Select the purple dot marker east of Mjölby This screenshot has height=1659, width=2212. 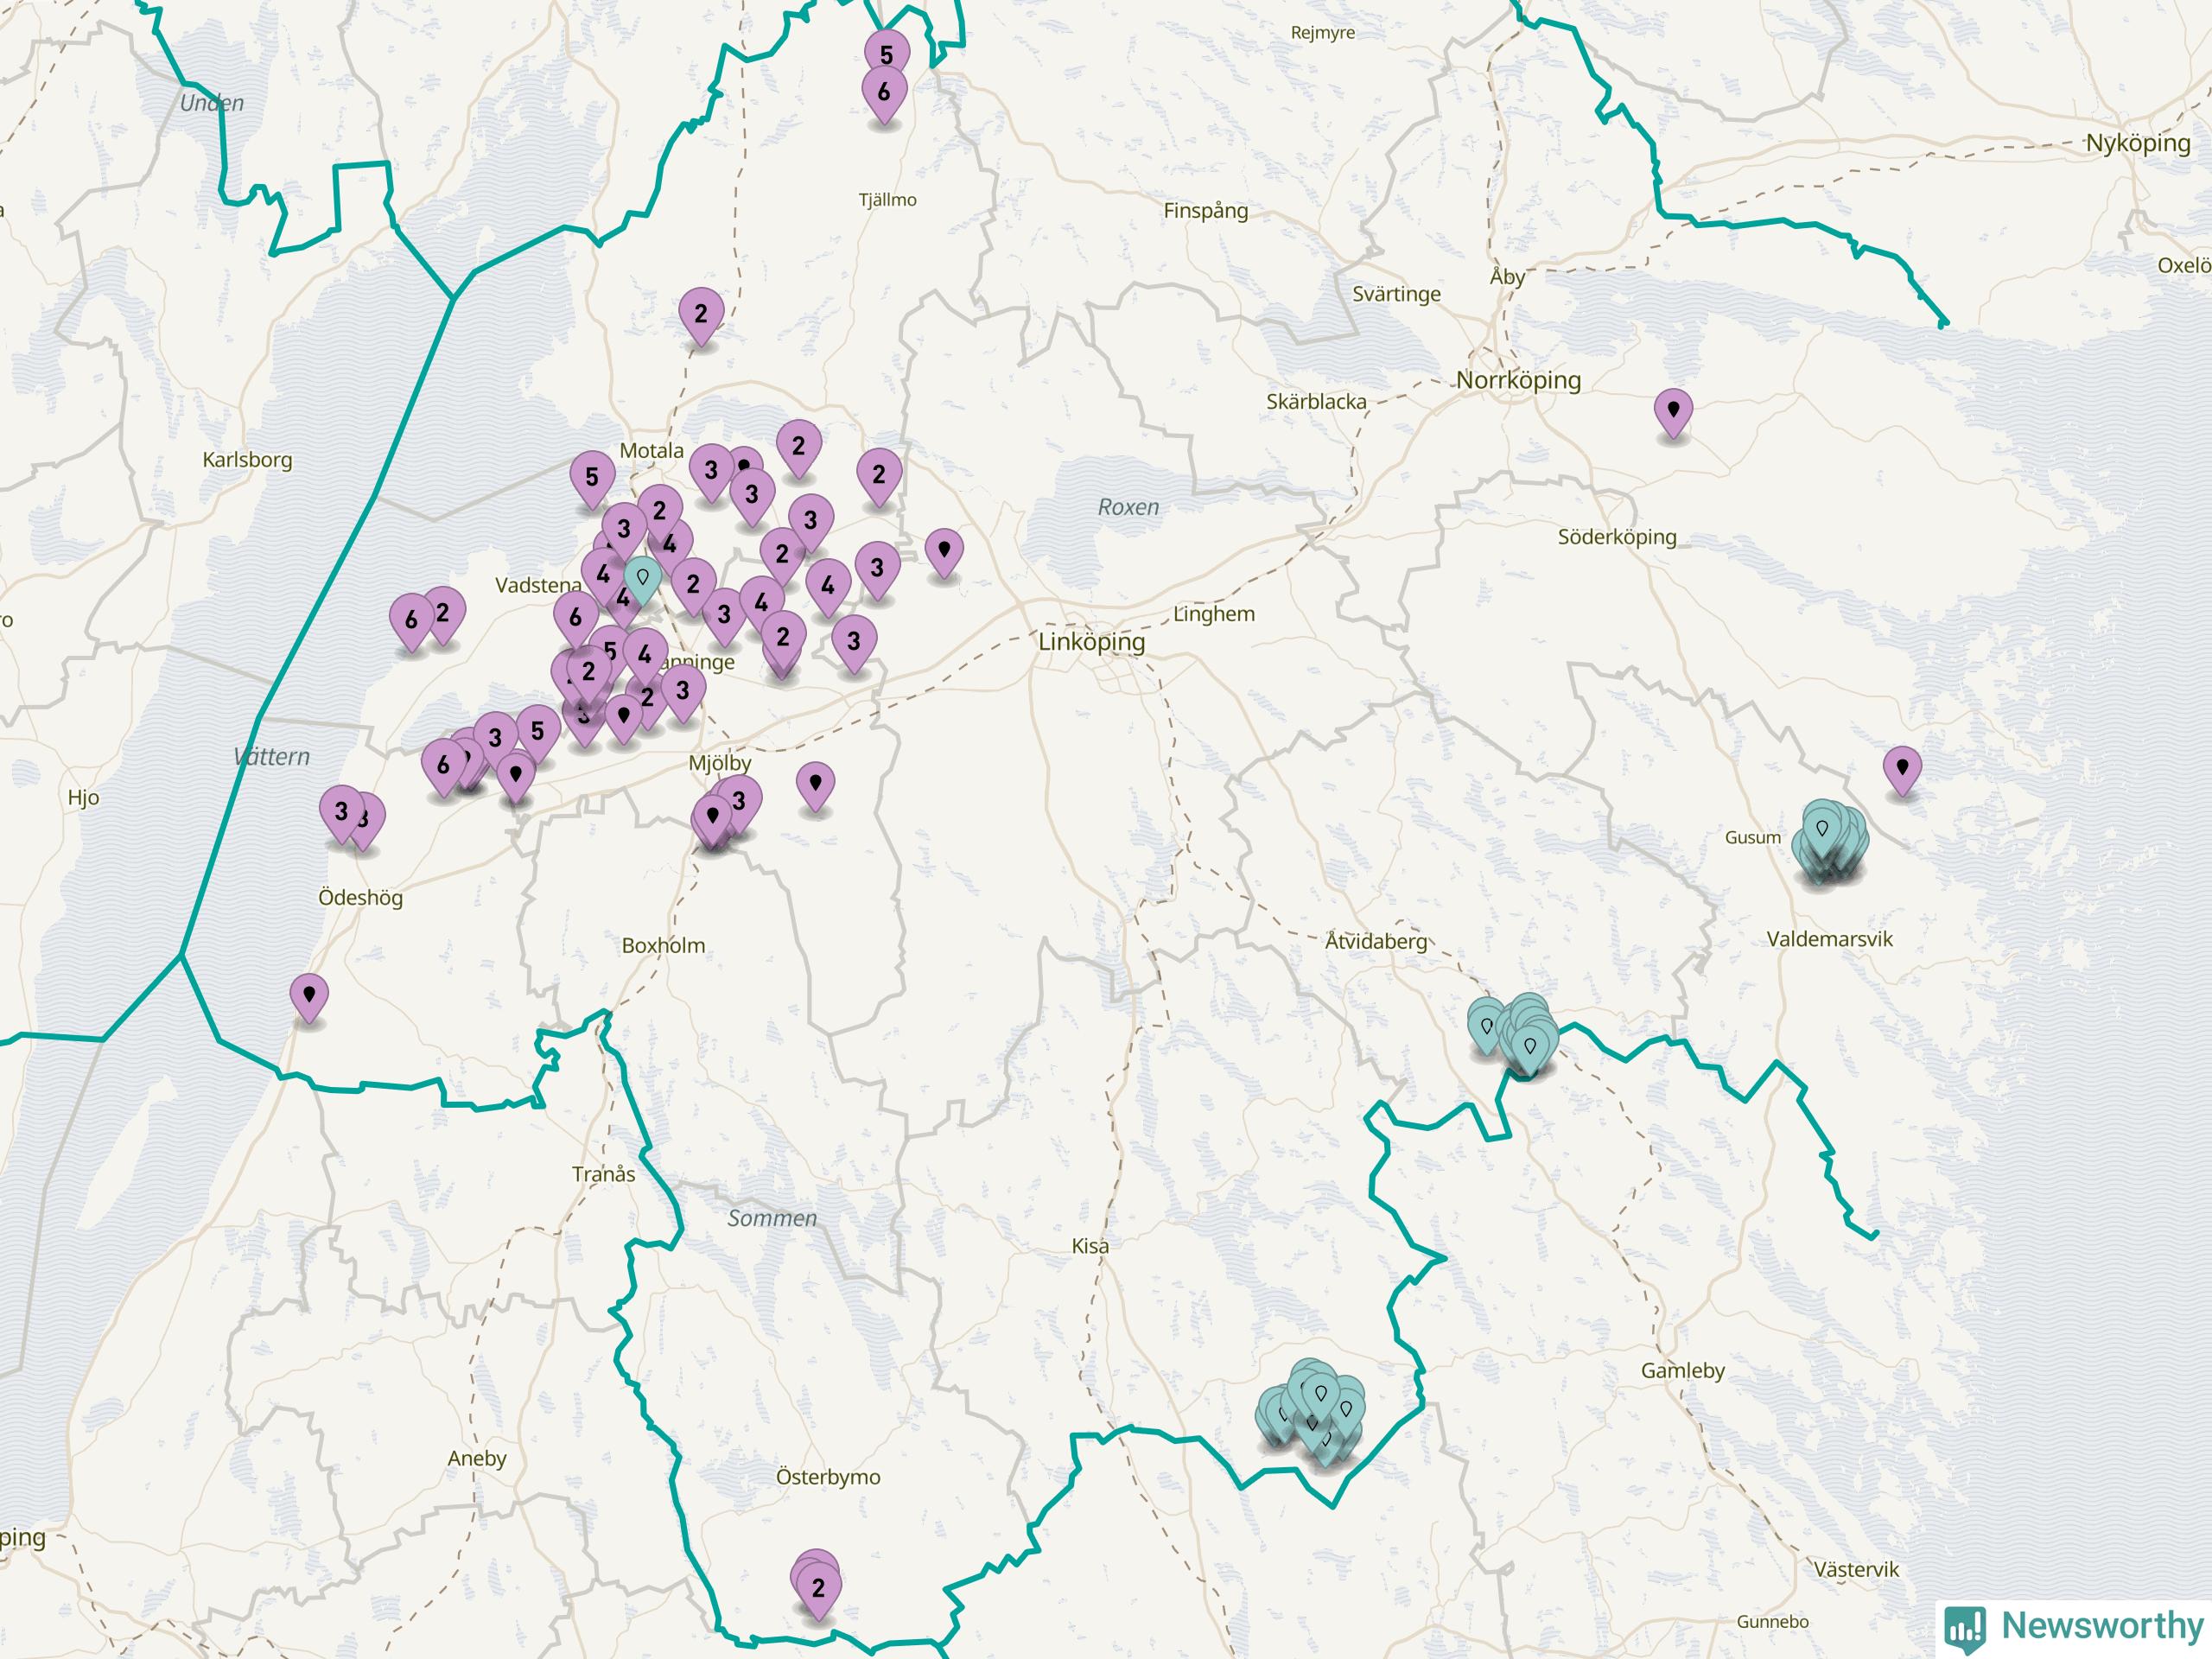click(x=815, y=785)
